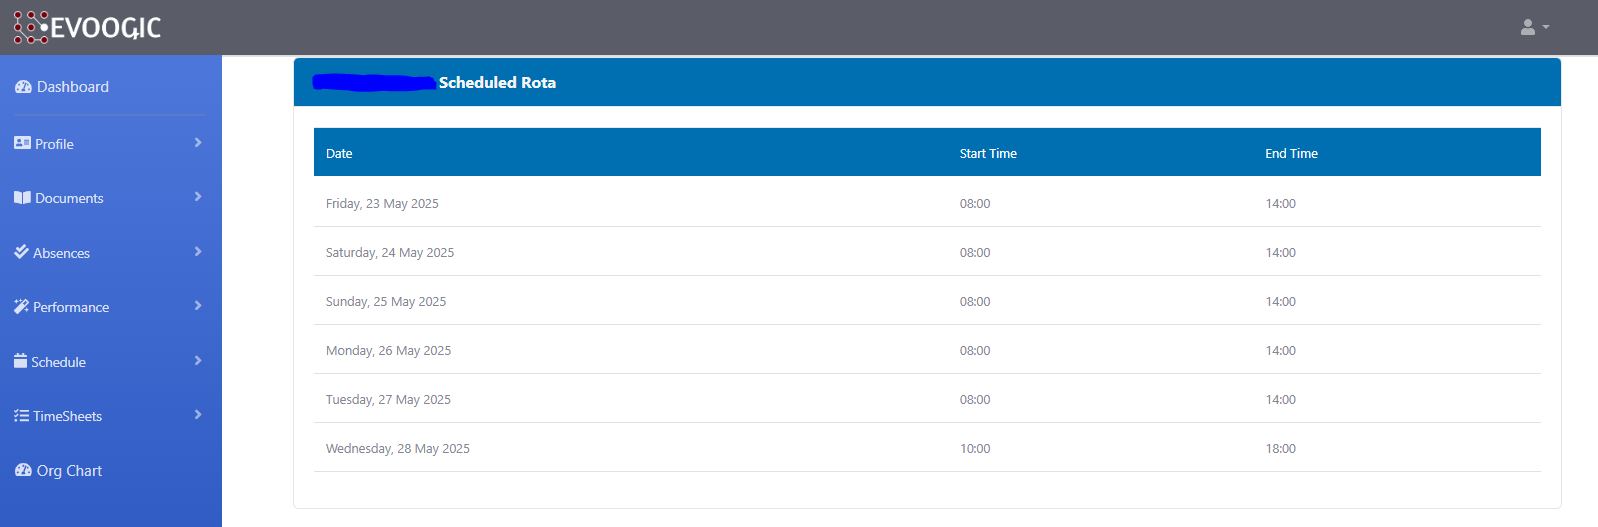Click Sunday's 14:00 end time
The image size is (1598, 527).
1280,301
